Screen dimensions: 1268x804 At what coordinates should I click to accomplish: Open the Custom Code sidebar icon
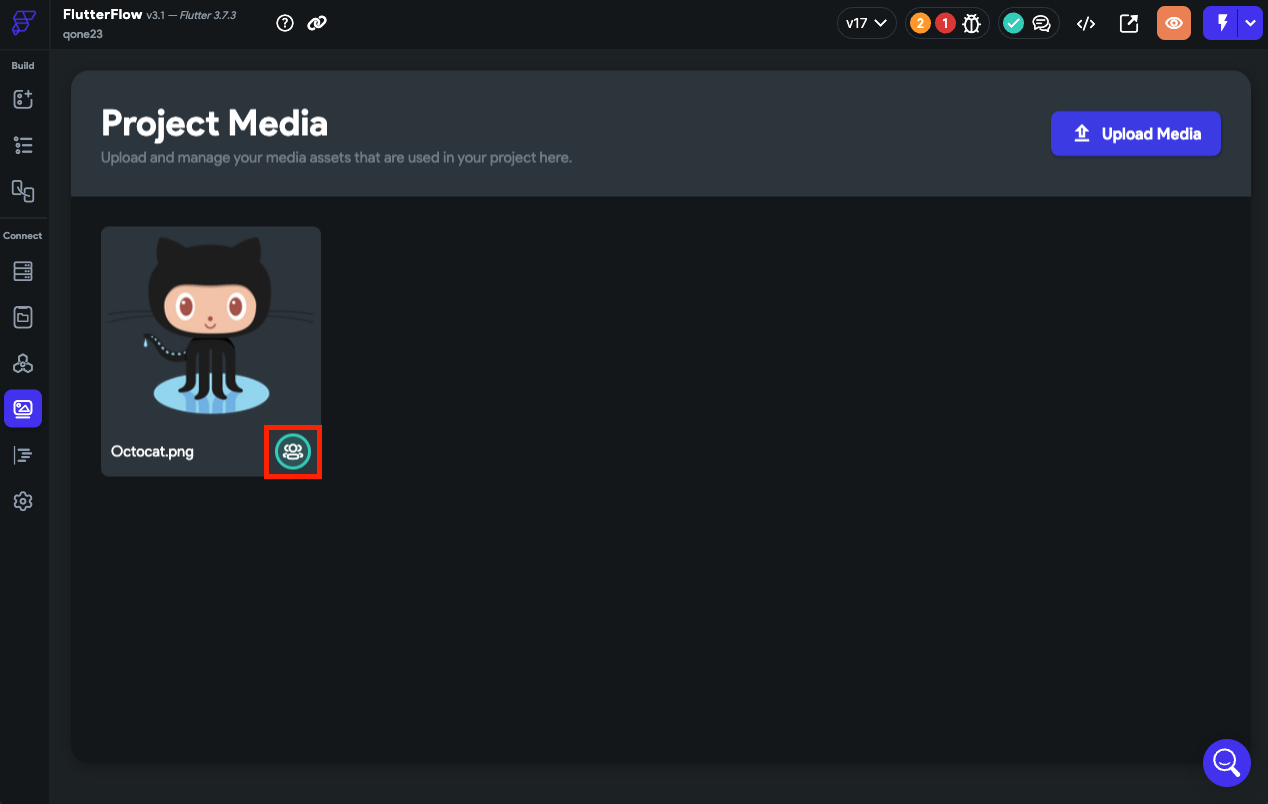(x=23, y=455)
